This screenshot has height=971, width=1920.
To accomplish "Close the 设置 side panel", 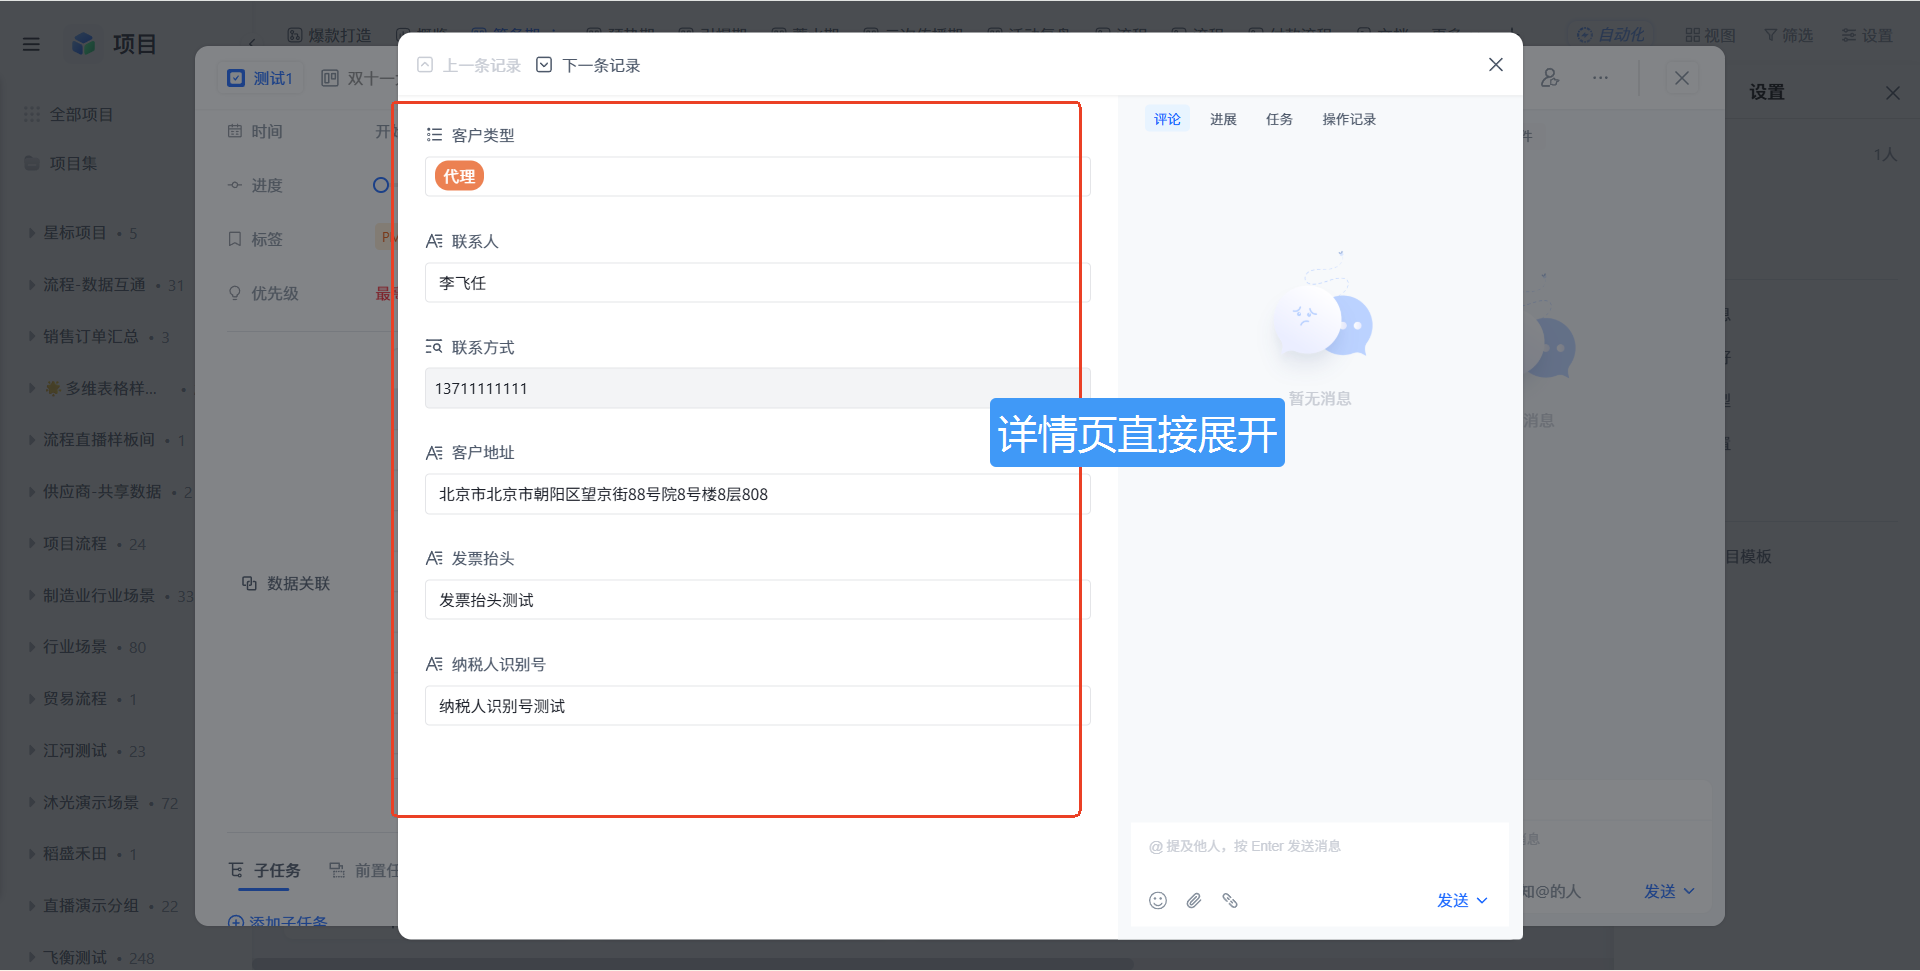I will 1892,92.
